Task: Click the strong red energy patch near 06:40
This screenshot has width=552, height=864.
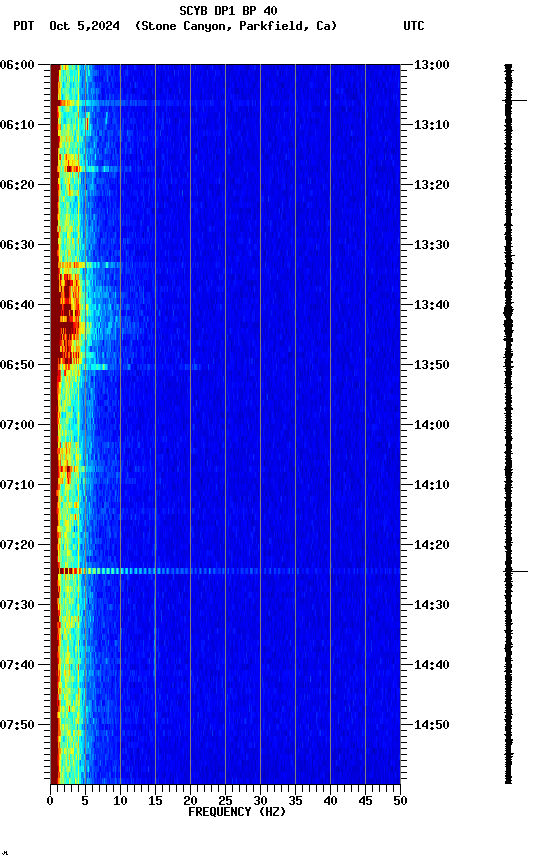Action: [x=69, y=320]
